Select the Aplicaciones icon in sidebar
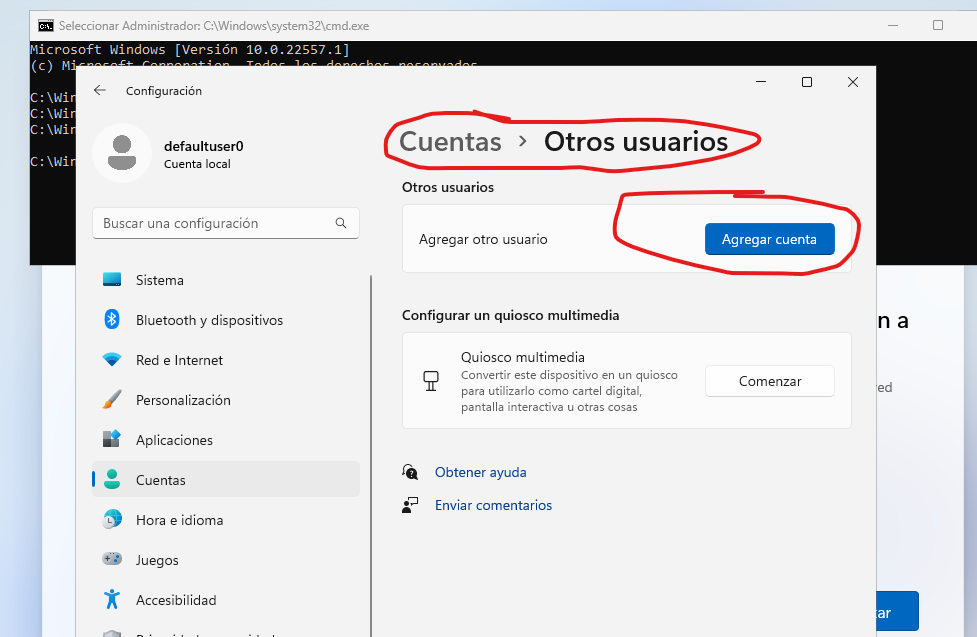The width and height of the screenshot is (977, 637). tap(112, 440)
